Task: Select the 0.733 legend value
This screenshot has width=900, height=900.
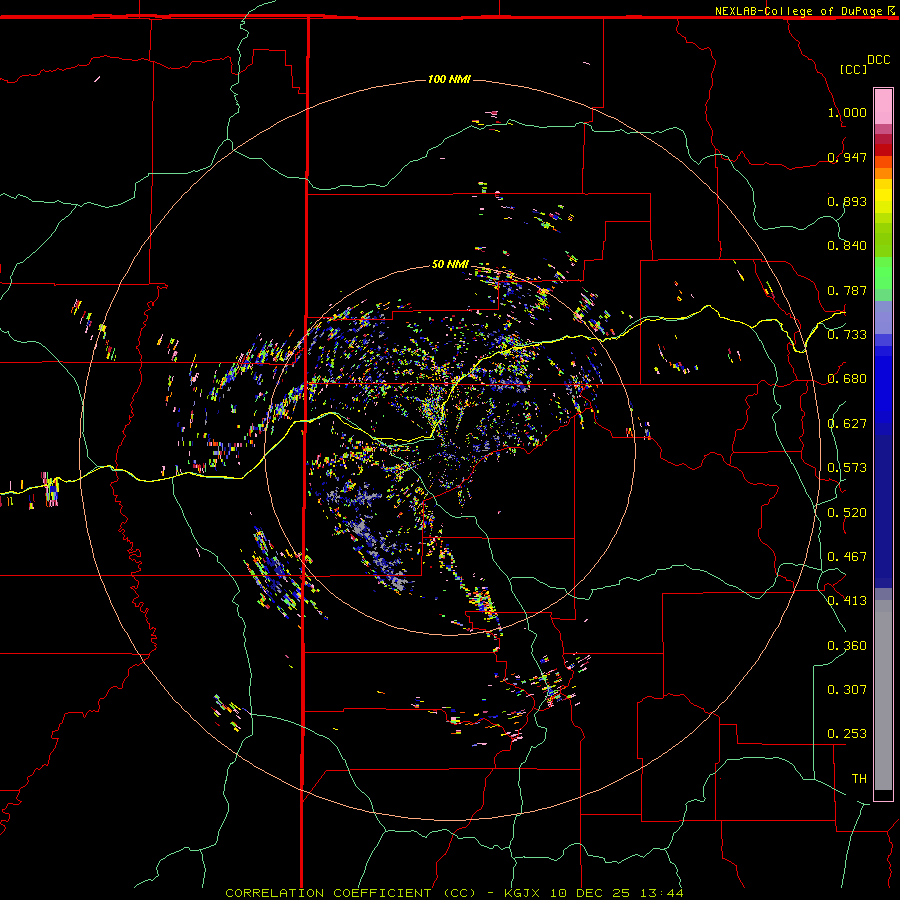Action: (x=847, y=335)
